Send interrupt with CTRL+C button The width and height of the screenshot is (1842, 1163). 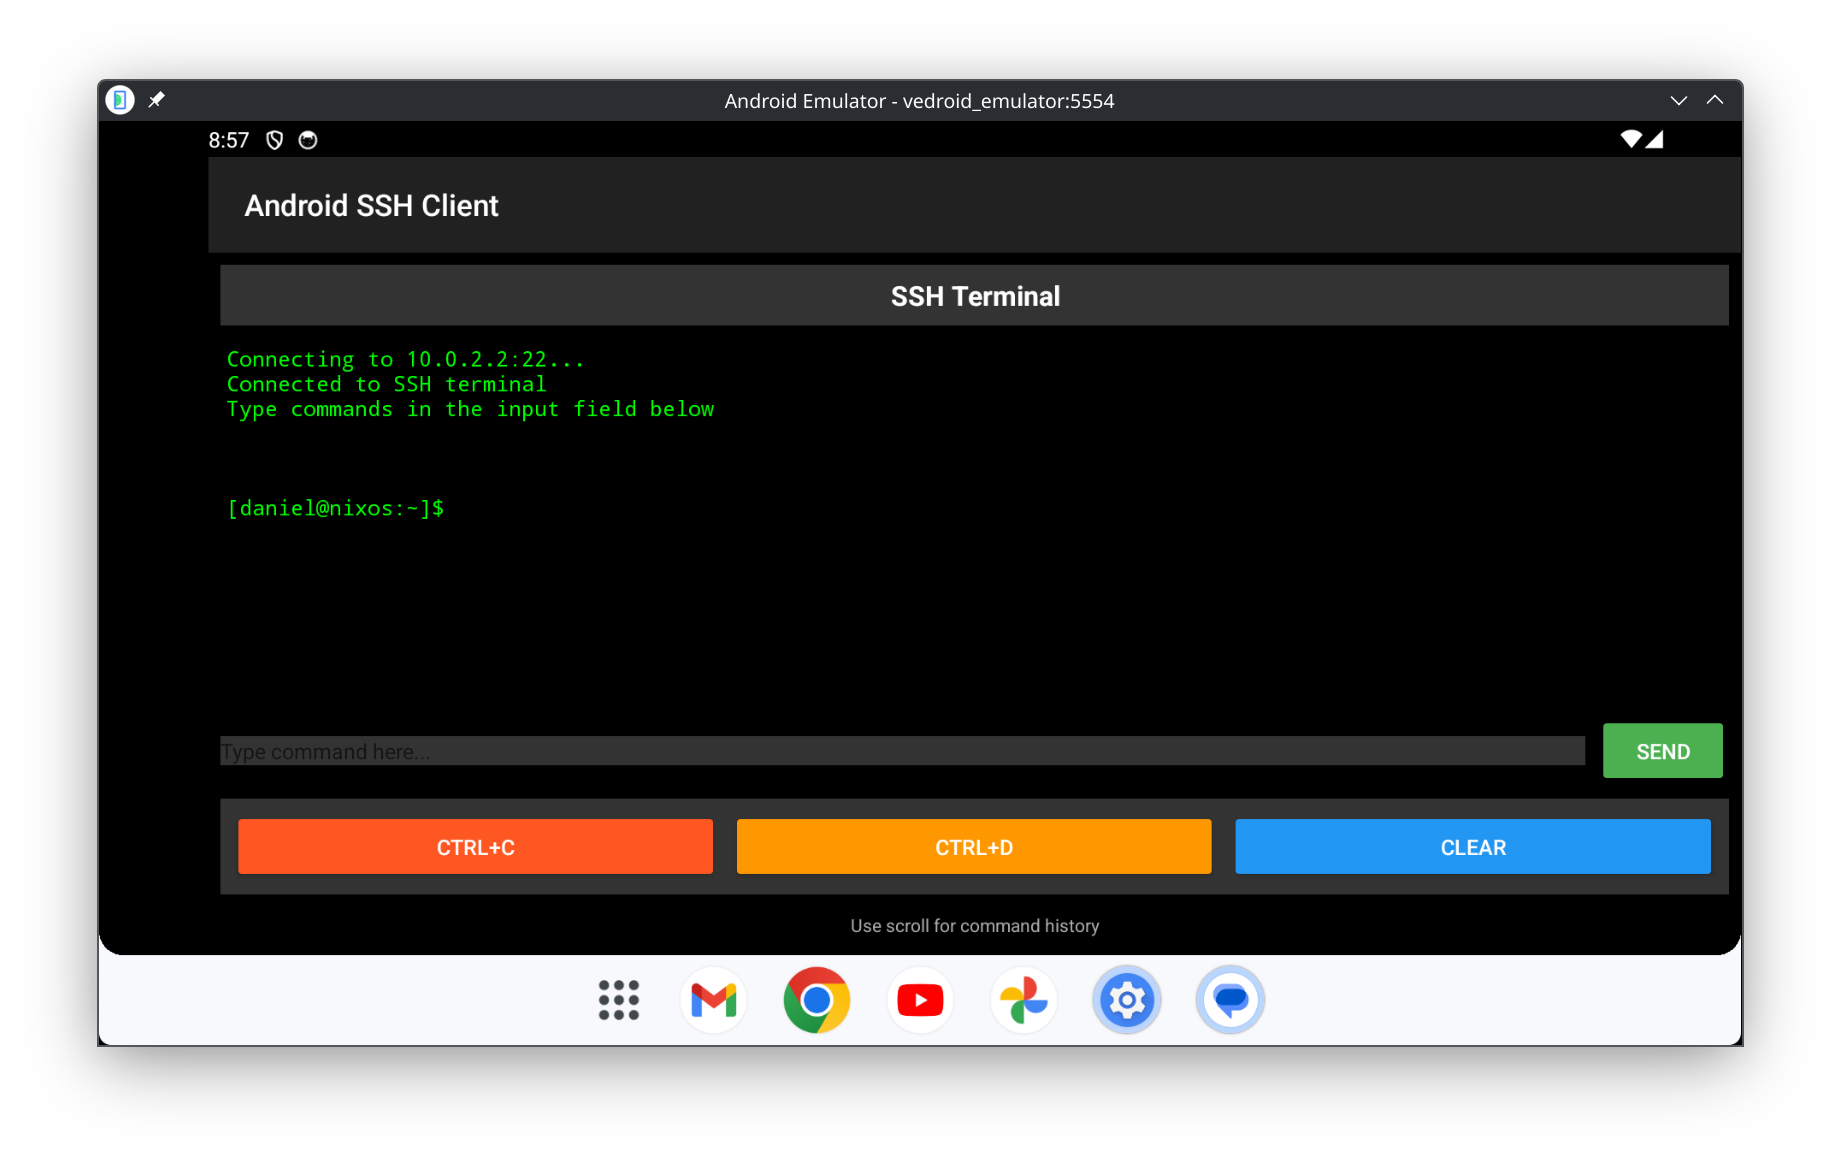click(x=475, y=847)
